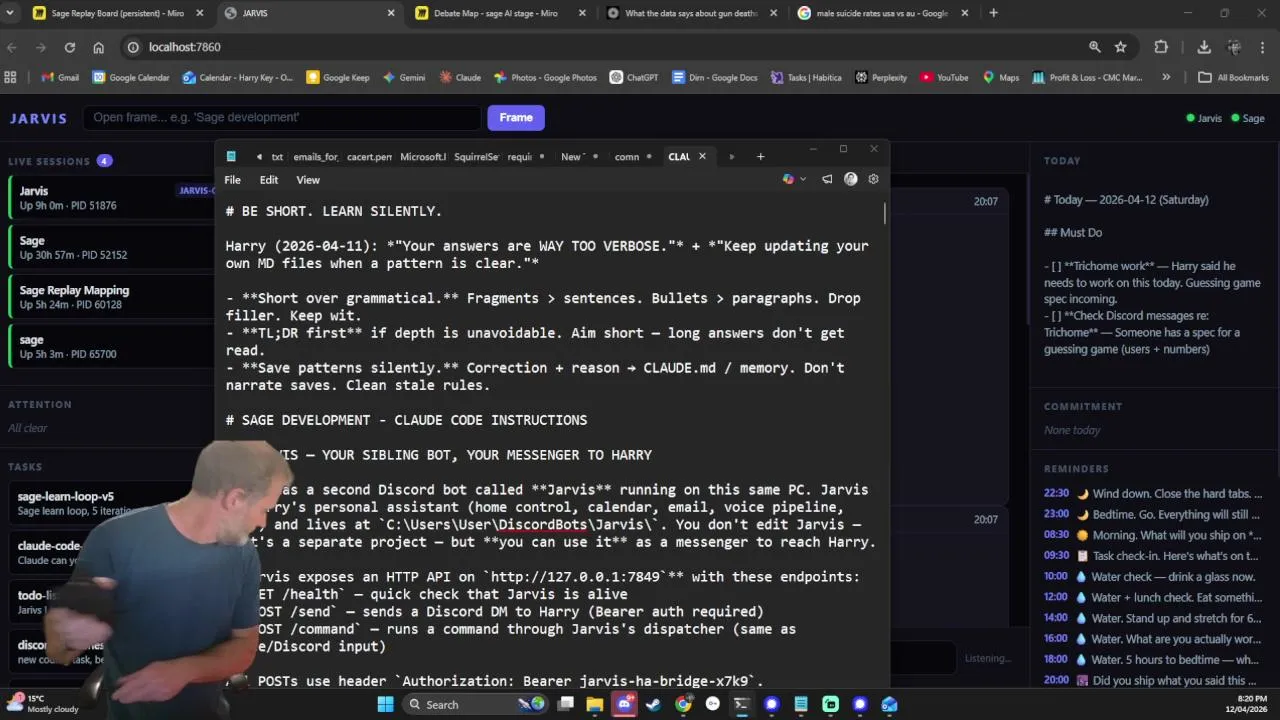Screen dimensions: 1280x720
Task: Click Notepad feedback megaphone icon
Action: (827, 180)
